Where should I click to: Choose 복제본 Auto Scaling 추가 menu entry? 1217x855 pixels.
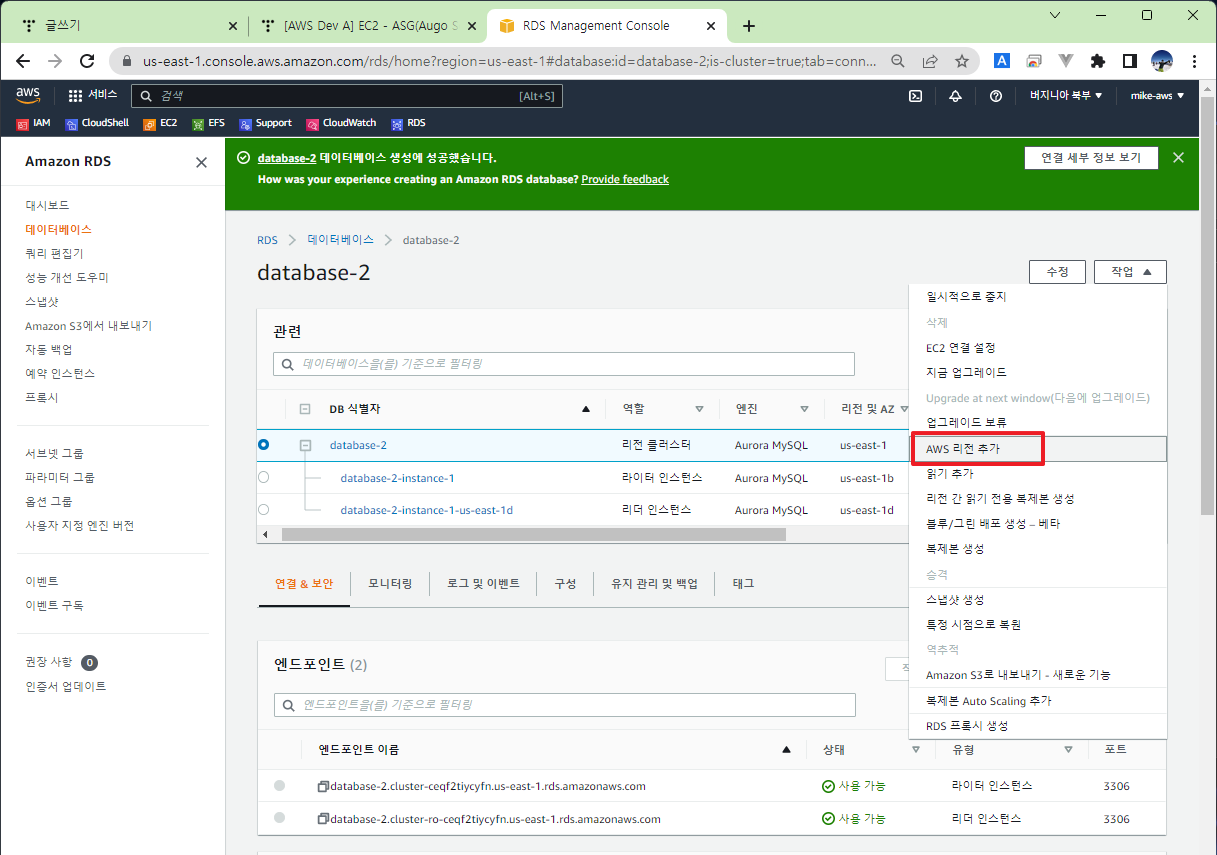pyautogui.click(x=1037, y=701)
